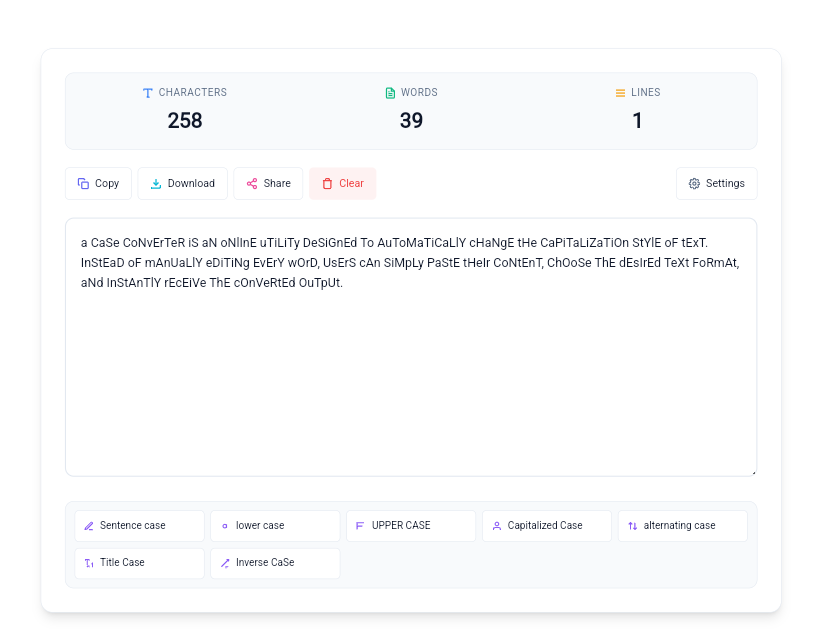This screenshot has width=832, height=630.
Task: Convert text to UPPER CASE
Action: coord(411,526)
